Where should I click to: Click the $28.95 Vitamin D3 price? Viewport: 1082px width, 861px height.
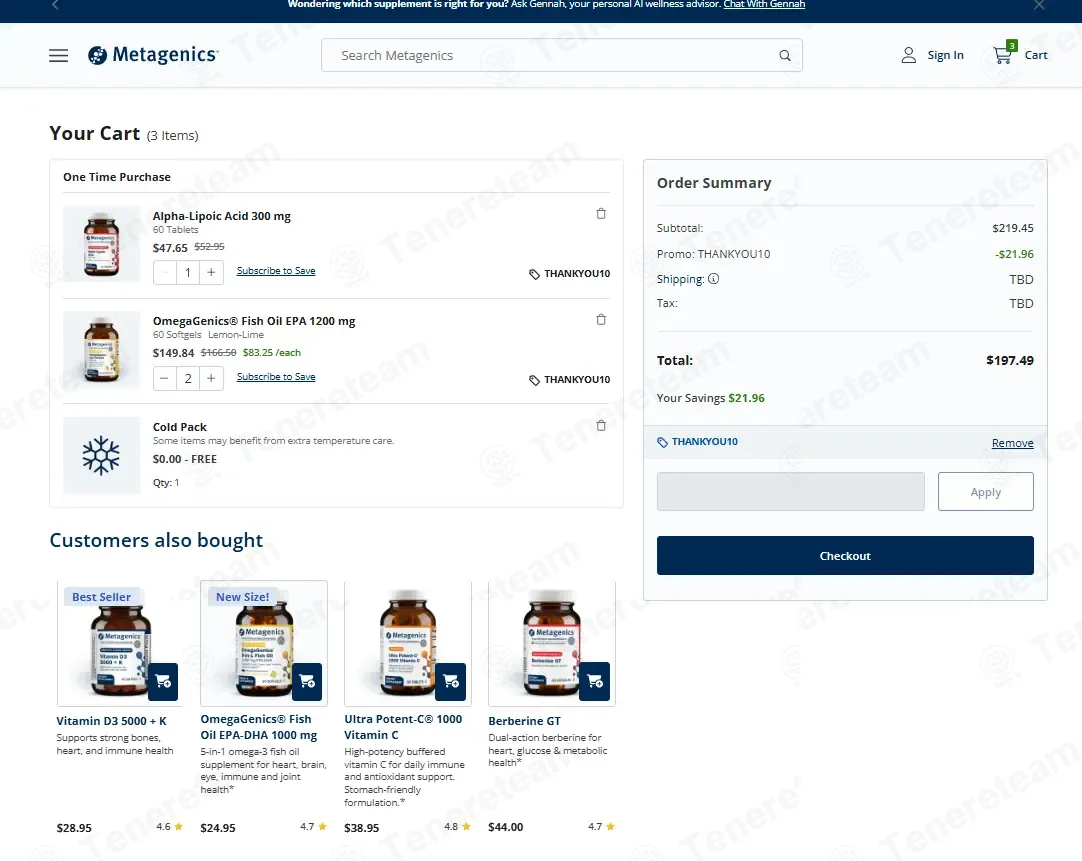pos(74,828)
